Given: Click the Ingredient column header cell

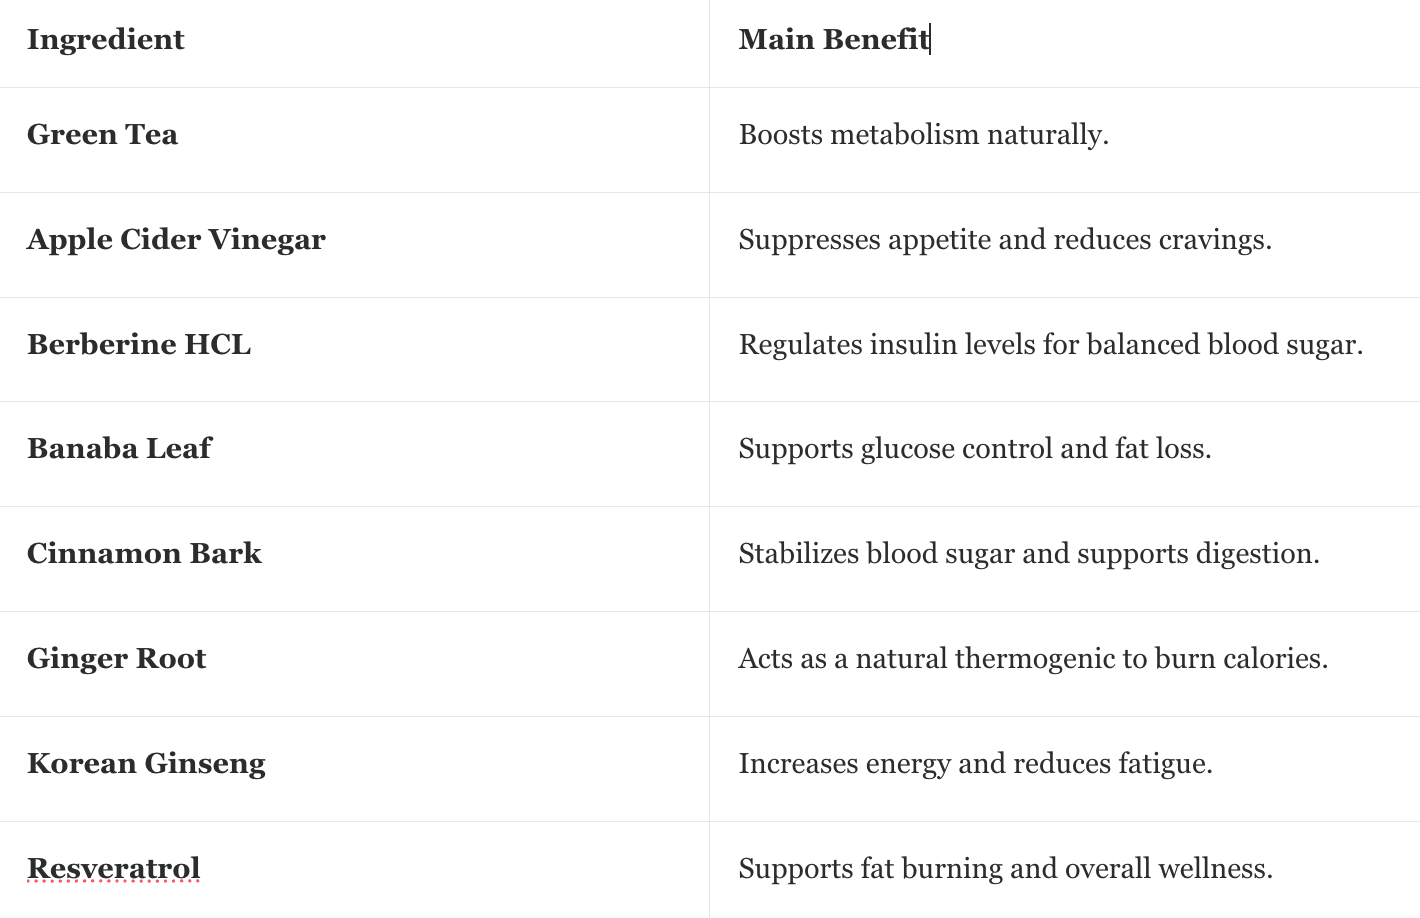Looking at the screenshot, I should tap(106, 40).
